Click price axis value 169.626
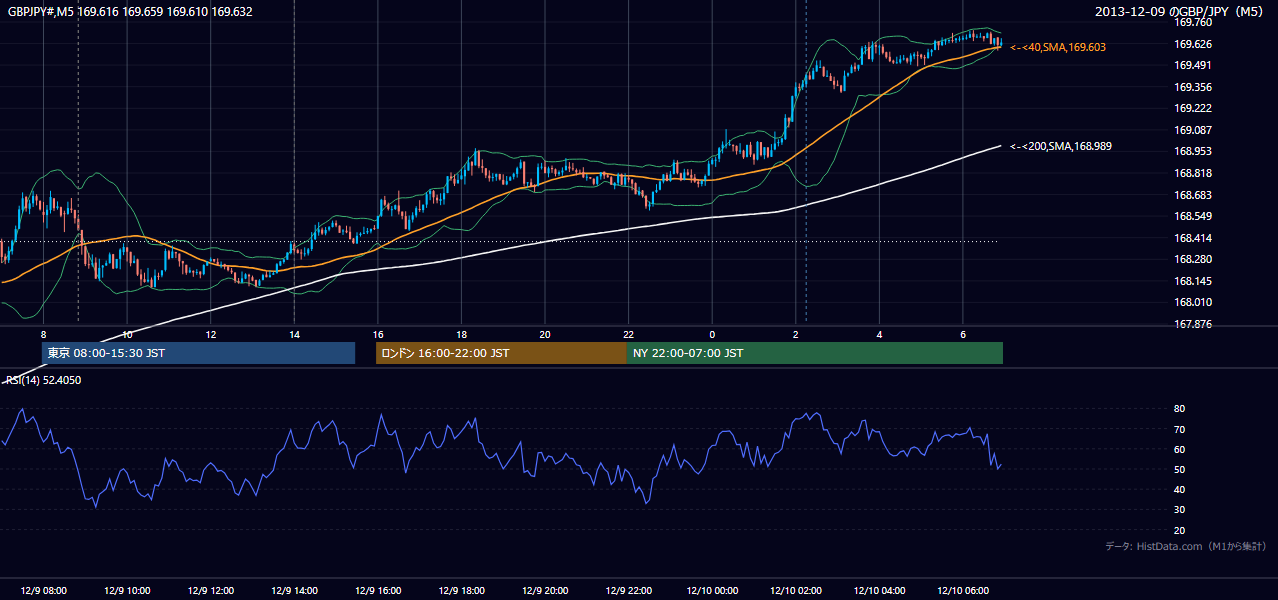 [x=1192, y=44]
